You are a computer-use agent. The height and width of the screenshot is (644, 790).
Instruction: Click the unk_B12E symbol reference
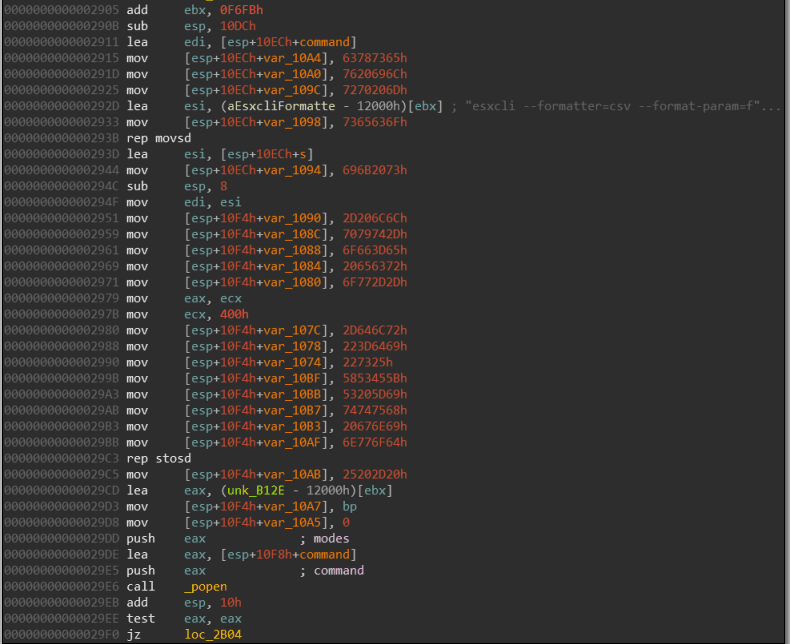pos(255,490)
